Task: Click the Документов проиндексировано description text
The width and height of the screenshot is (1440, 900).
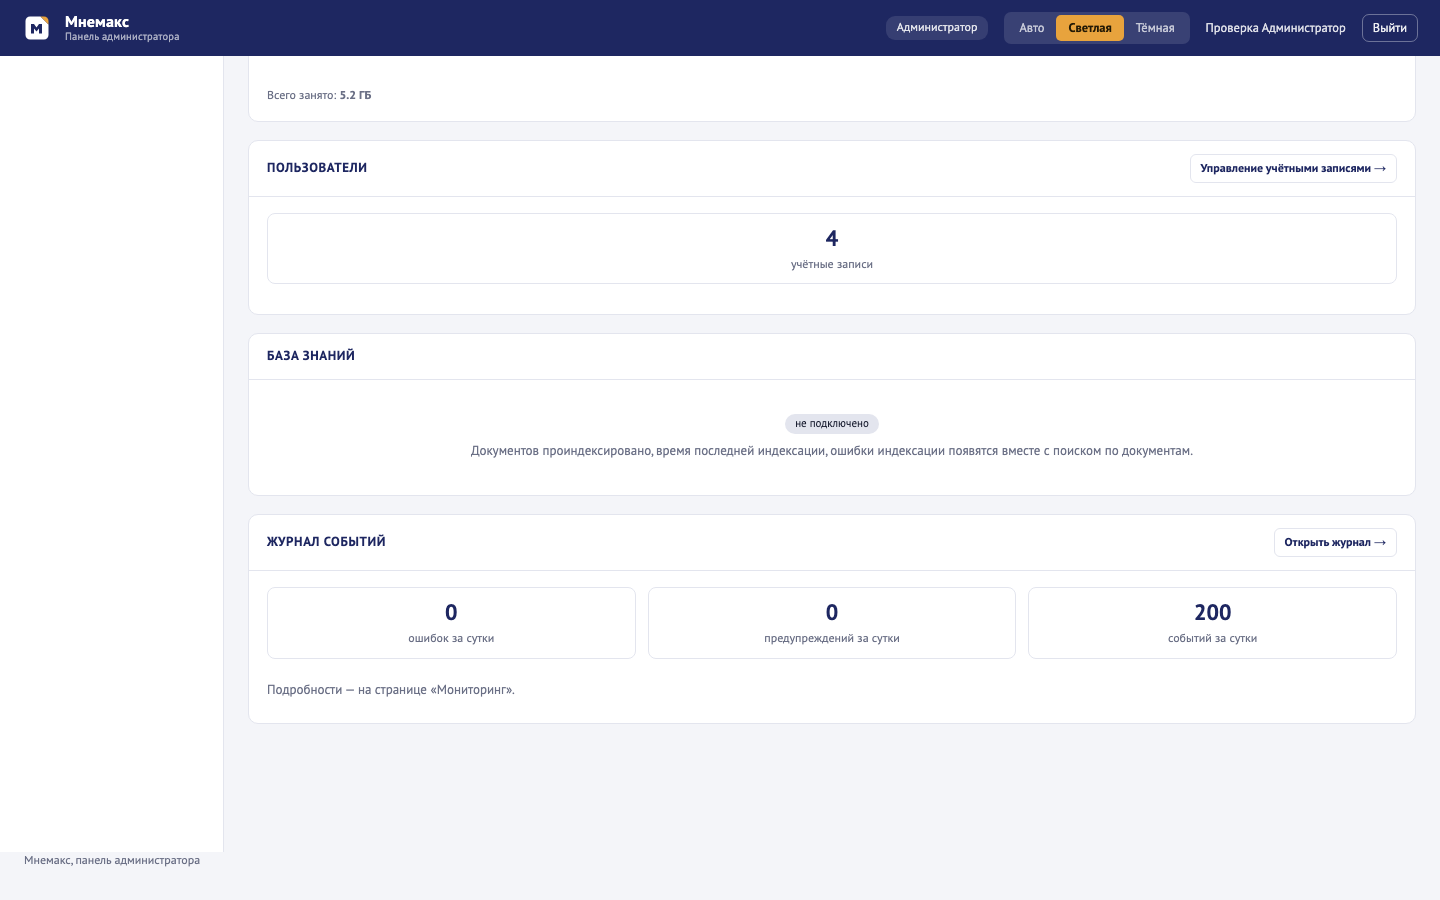Action: (x=832, y=451)
